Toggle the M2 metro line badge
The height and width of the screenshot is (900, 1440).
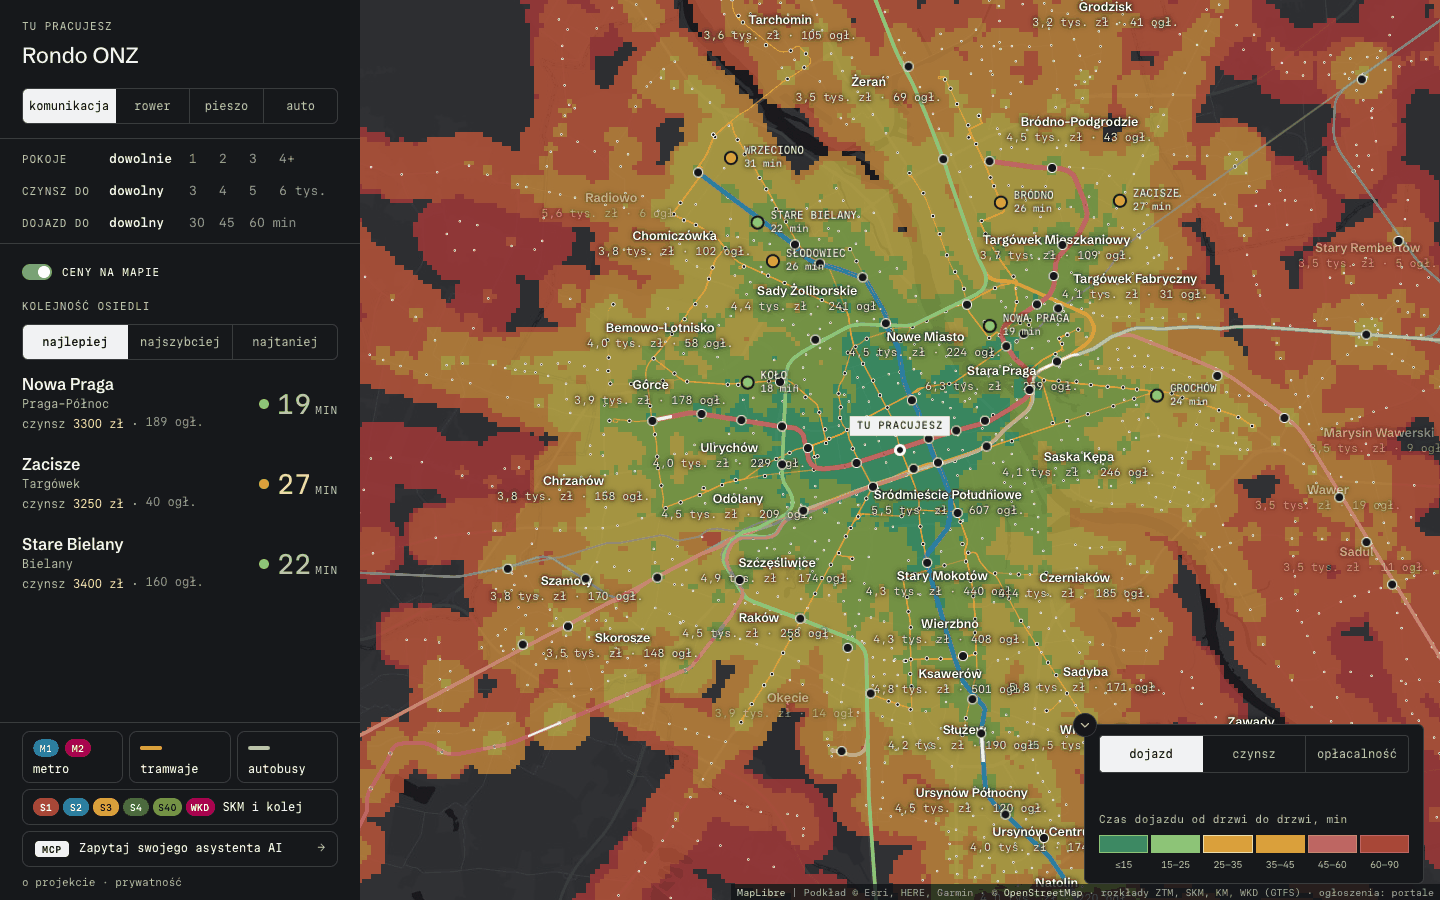pyautogui.click(x=78, y=748)
